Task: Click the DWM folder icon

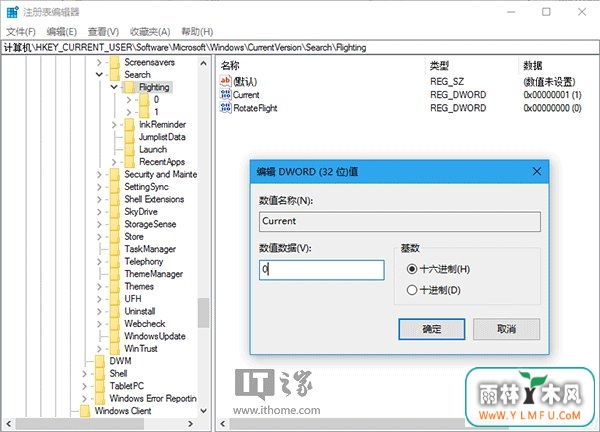Action: click(100, 361)
